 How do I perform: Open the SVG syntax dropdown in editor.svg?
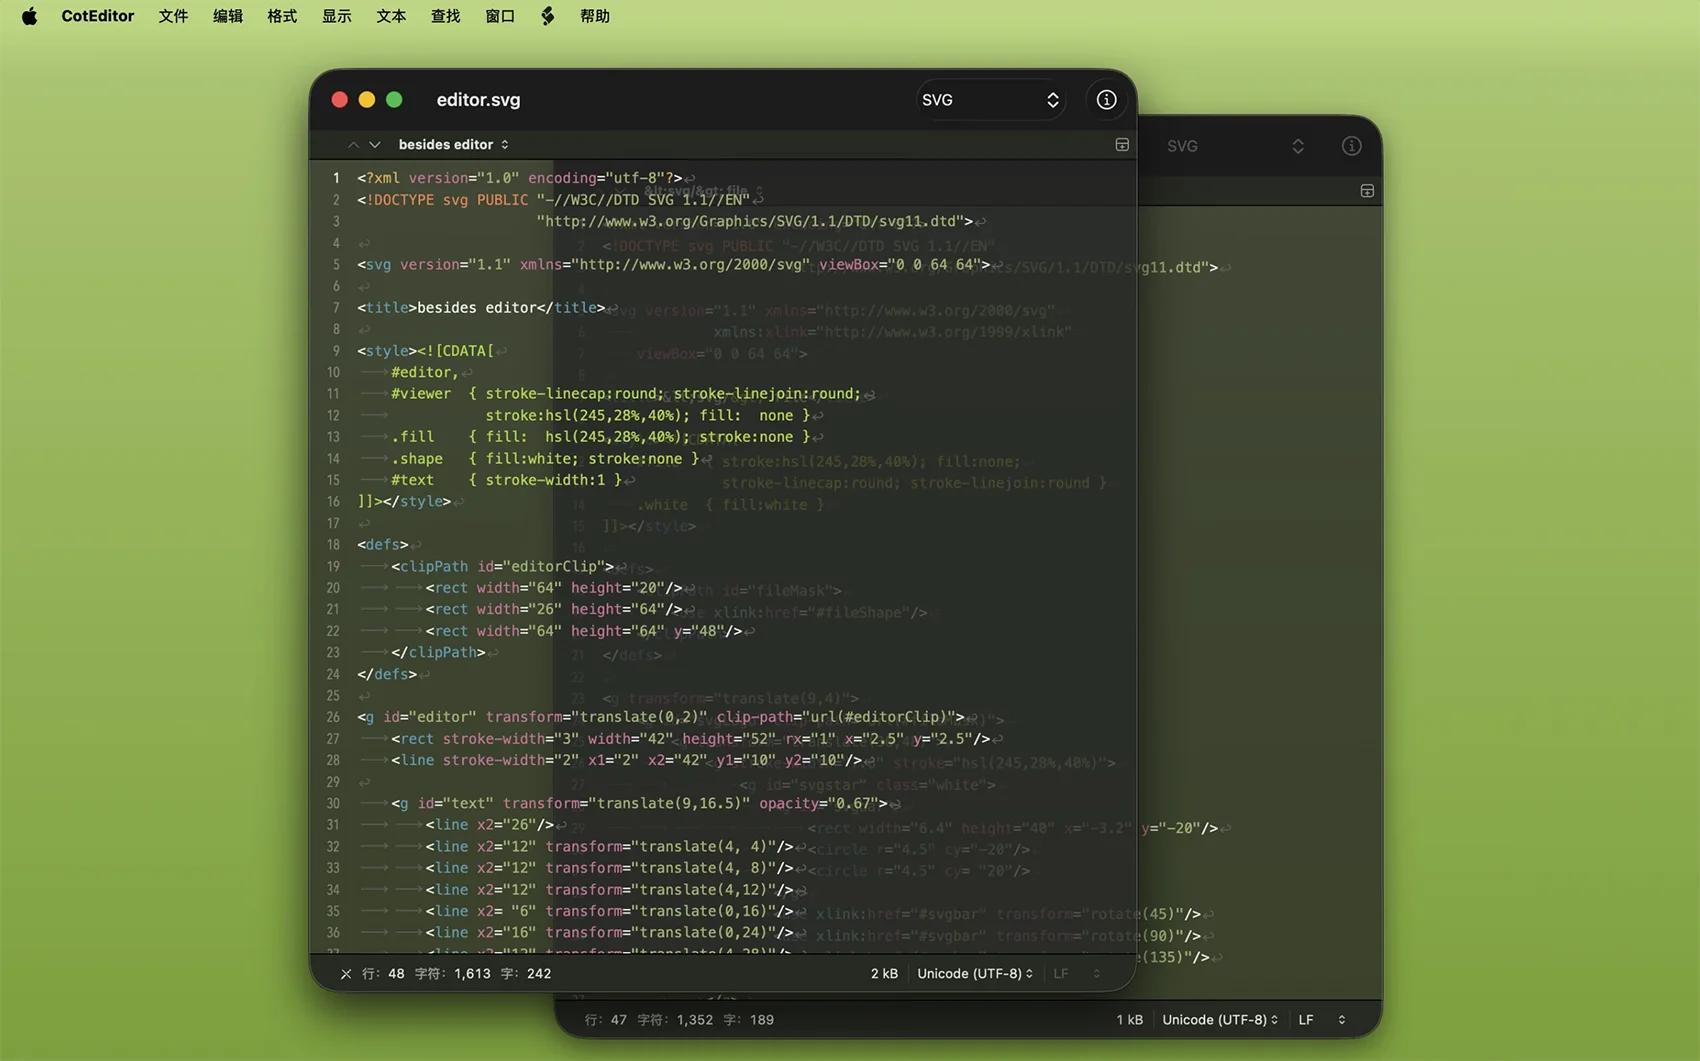coord(989,100)
